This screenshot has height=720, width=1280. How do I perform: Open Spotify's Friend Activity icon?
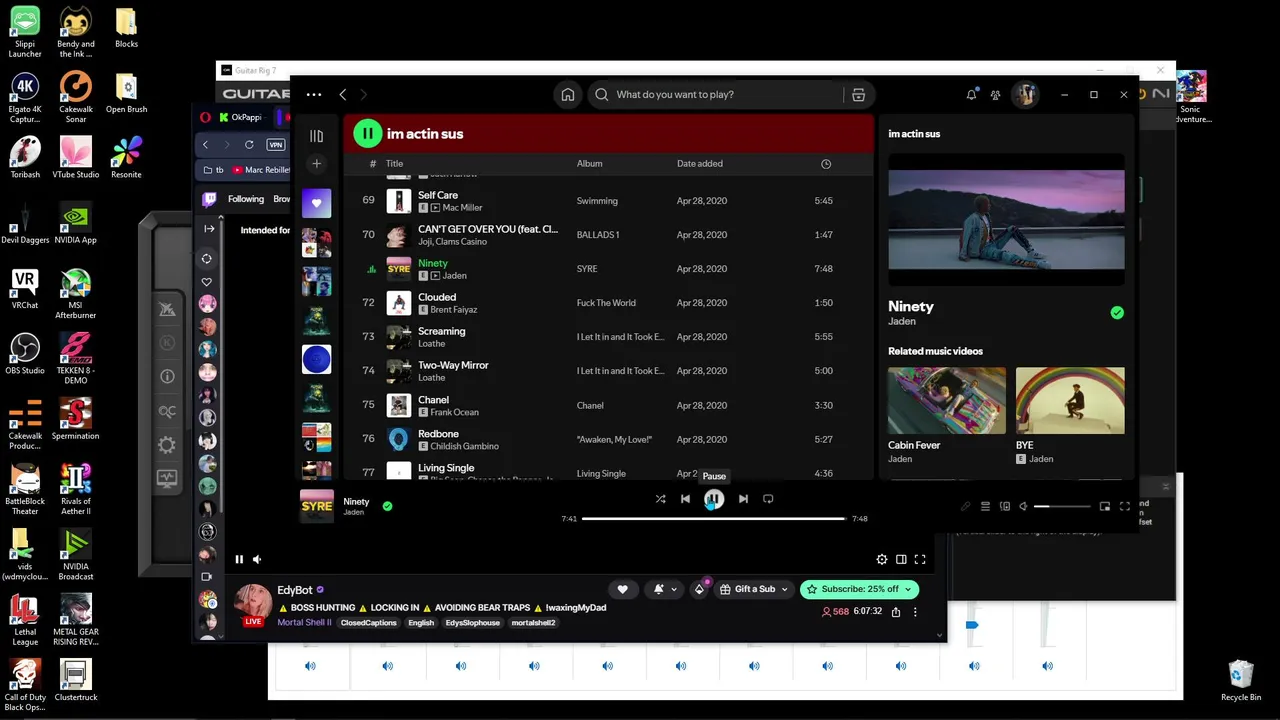995,95
